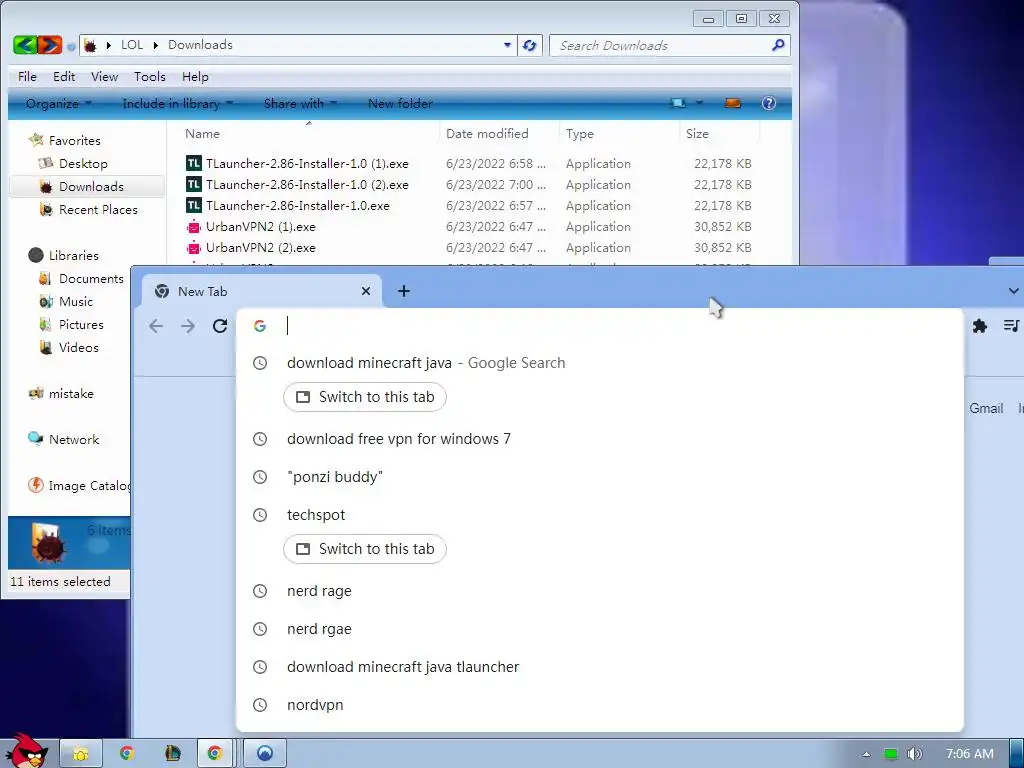Click the orange forward arrow in Explorer
Image resolution: width=1024 pixels, height=768 pixels.
pyautogui.click(x=50, y=45)
